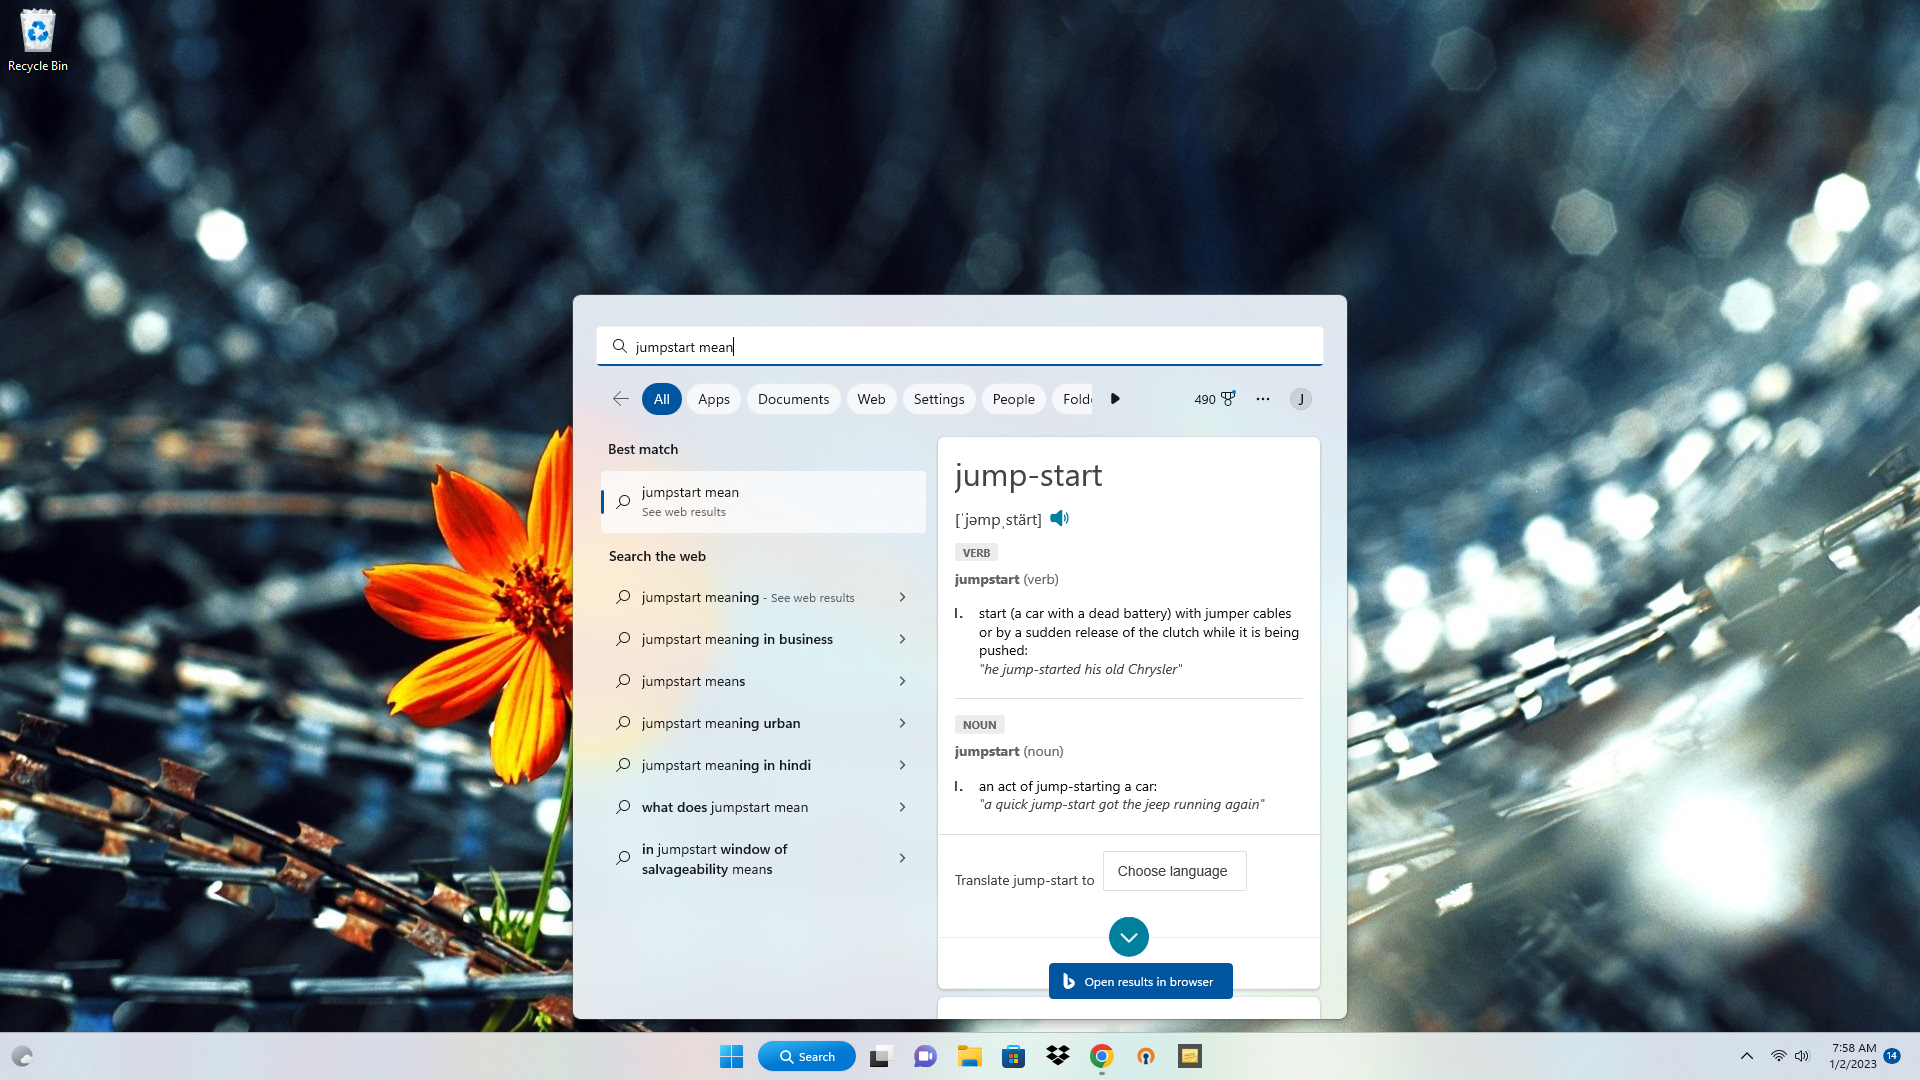The width and height of the screenshot is (1920, 1080).
Task: Play the jump-start pronunciation audio
Action: tap(1059, 518)
